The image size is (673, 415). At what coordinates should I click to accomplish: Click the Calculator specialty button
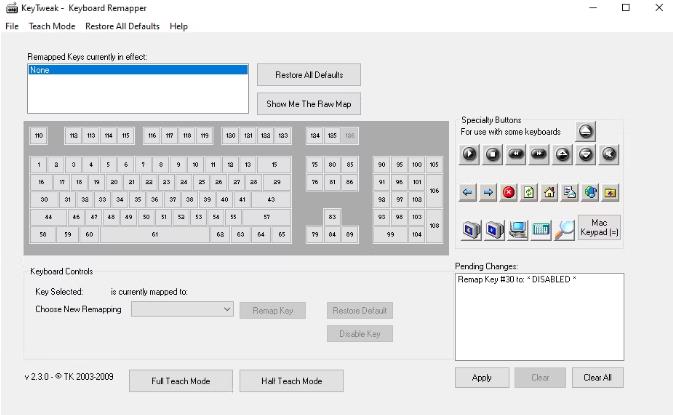click(541, 230)
